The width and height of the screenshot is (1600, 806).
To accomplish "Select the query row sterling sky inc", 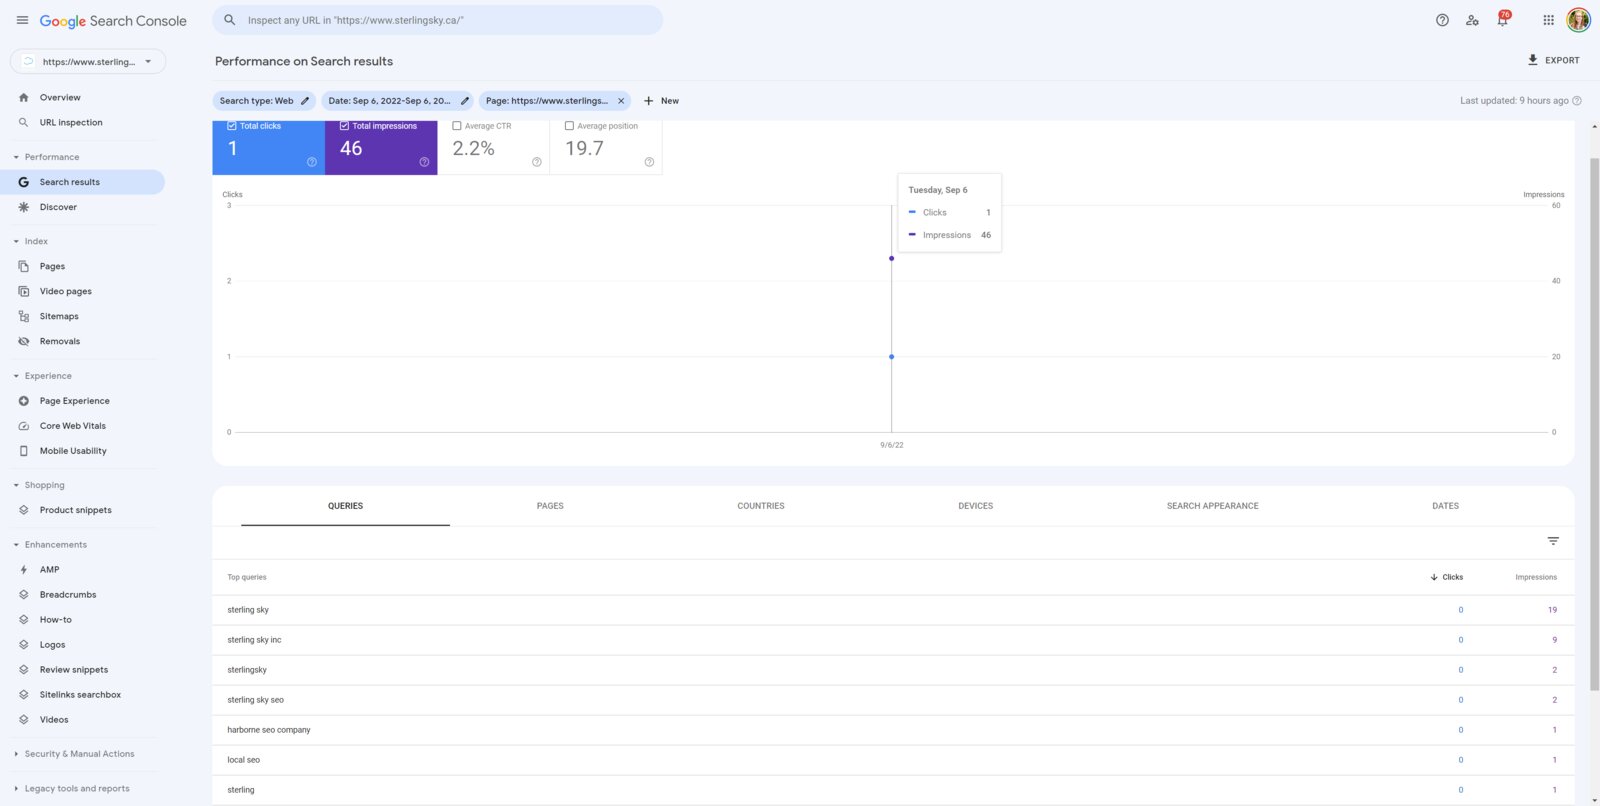I will (x=893, y=640).
